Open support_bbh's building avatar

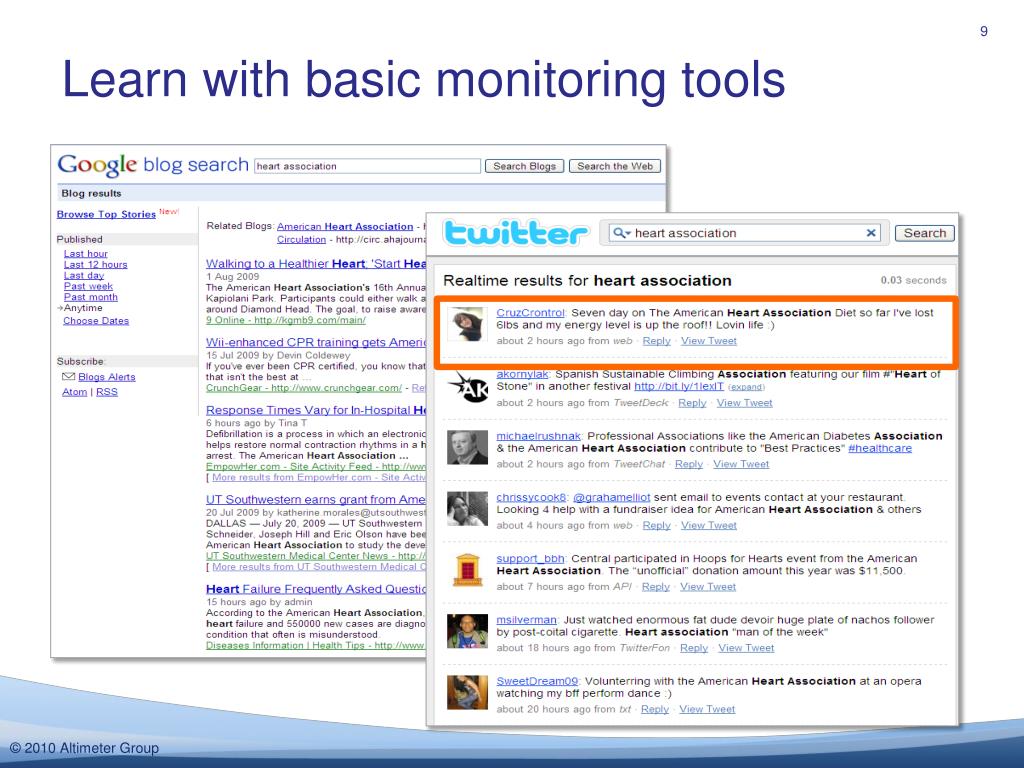[468, 570]
